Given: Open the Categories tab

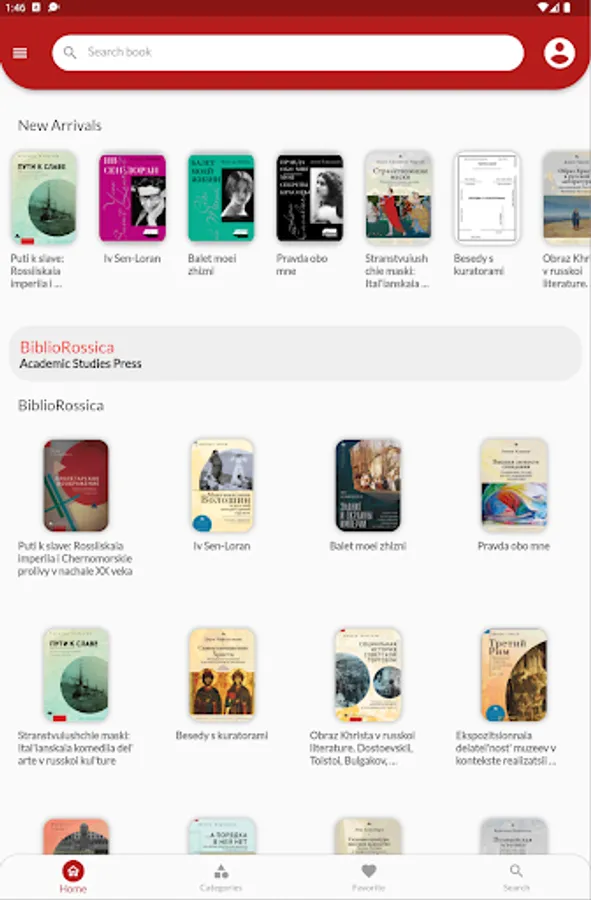Looking at the screenshot, I should pos(221,878).
